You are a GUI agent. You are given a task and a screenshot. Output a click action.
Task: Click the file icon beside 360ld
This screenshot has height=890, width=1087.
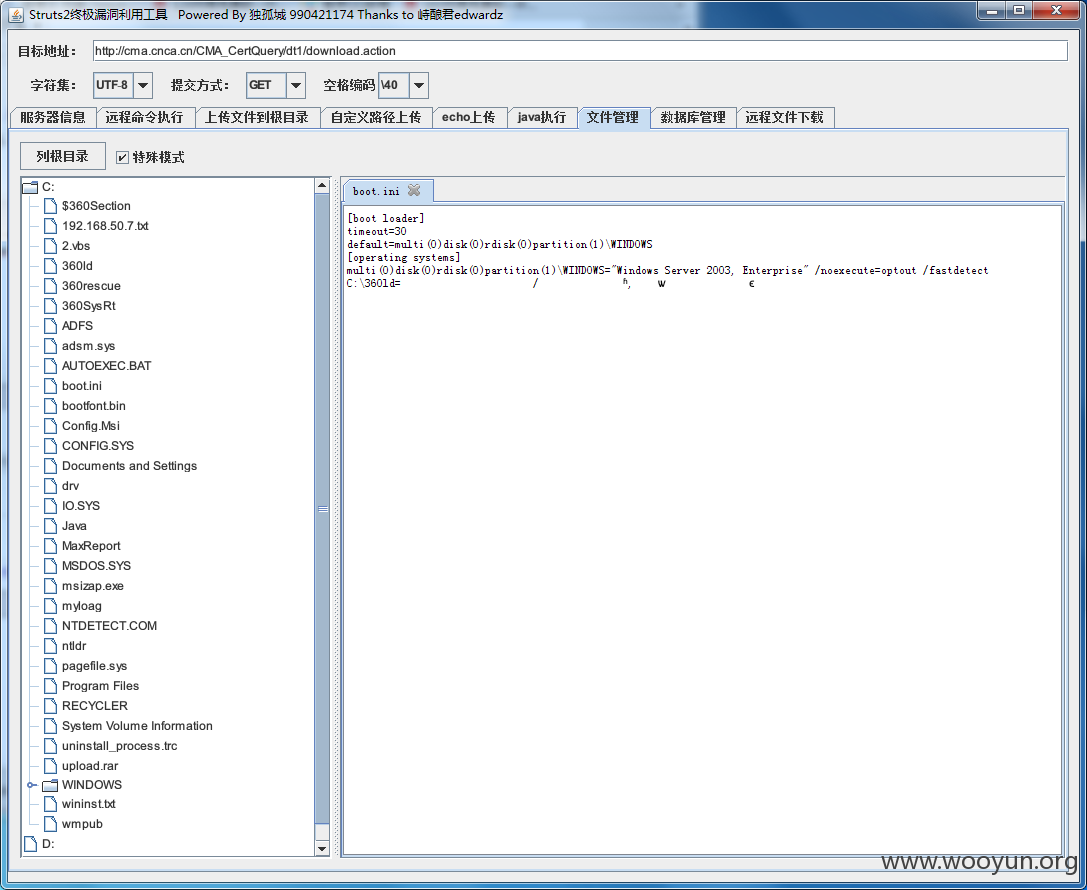point(50,266)
